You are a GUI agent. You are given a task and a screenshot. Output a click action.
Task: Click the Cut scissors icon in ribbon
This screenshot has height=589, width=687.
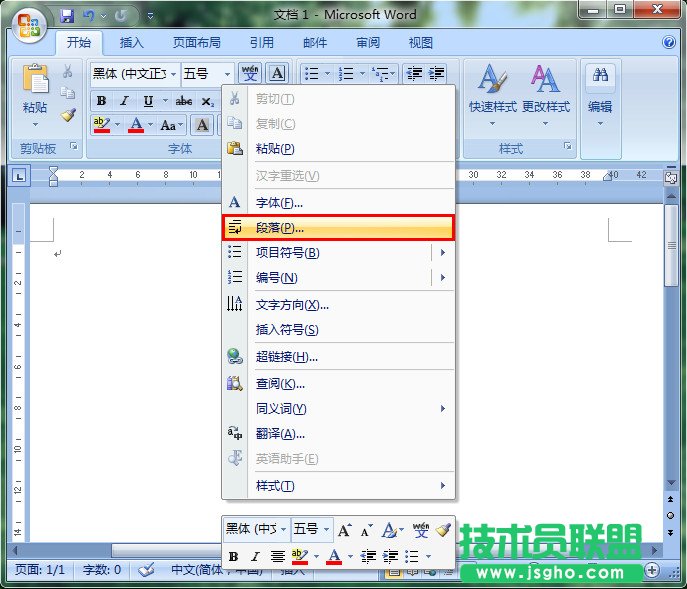tap(67, 71)
